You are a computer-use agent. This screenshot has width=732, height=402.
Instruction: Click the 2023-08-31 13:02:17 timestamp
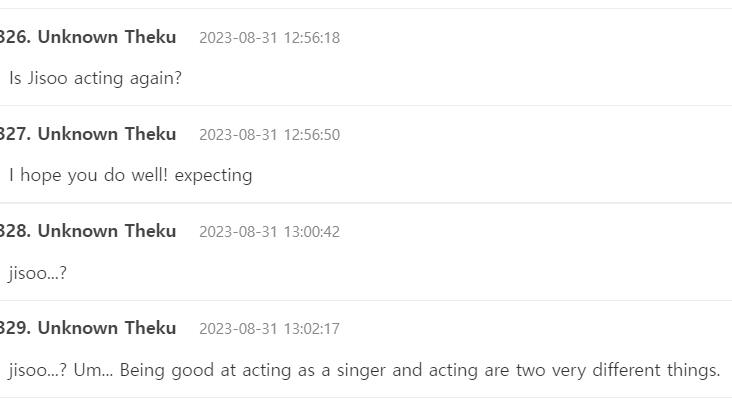[x=269, y=329]
